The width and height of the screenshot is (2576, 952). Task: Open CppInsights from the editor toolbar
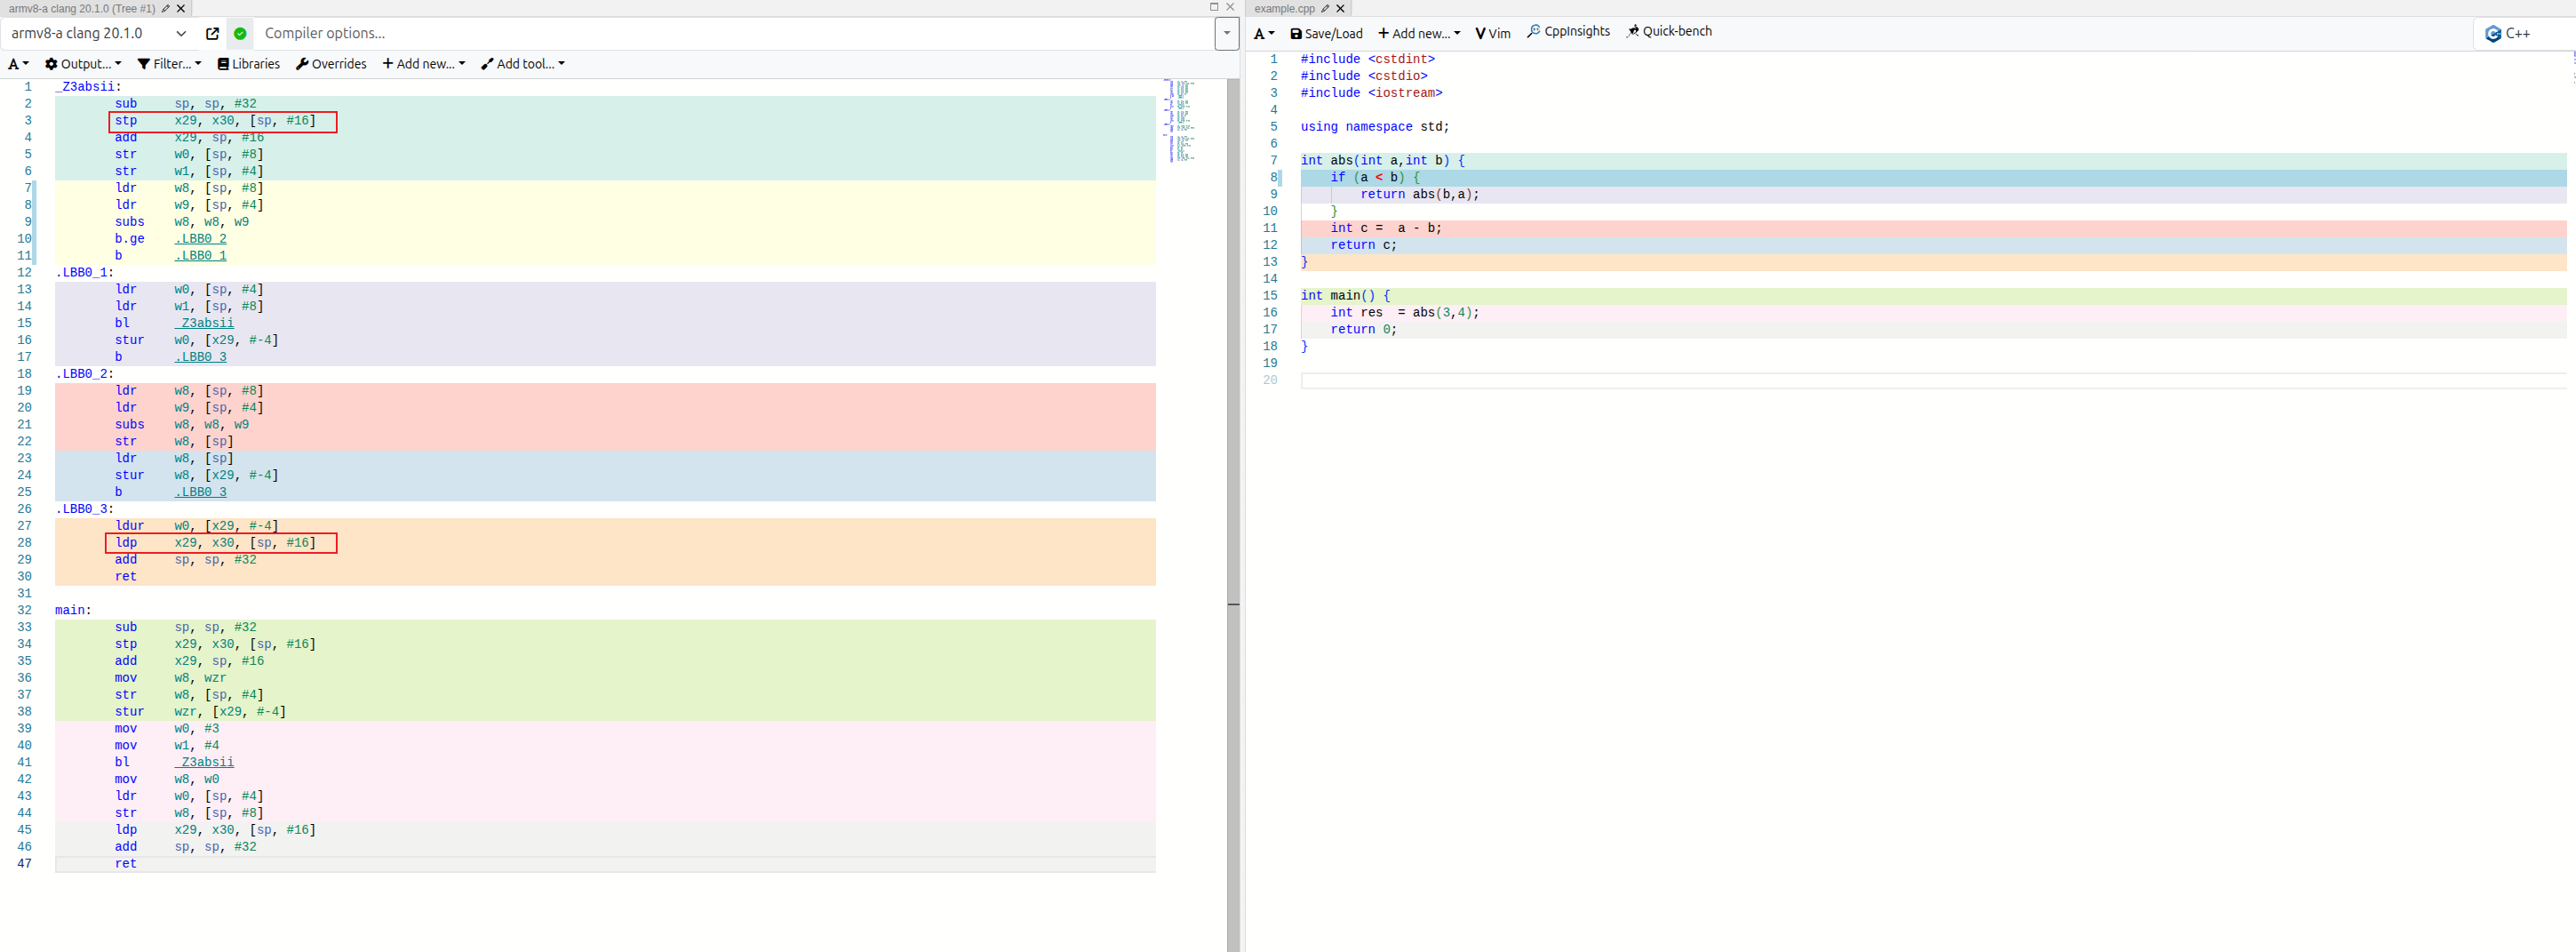[x=1568, y=32]
